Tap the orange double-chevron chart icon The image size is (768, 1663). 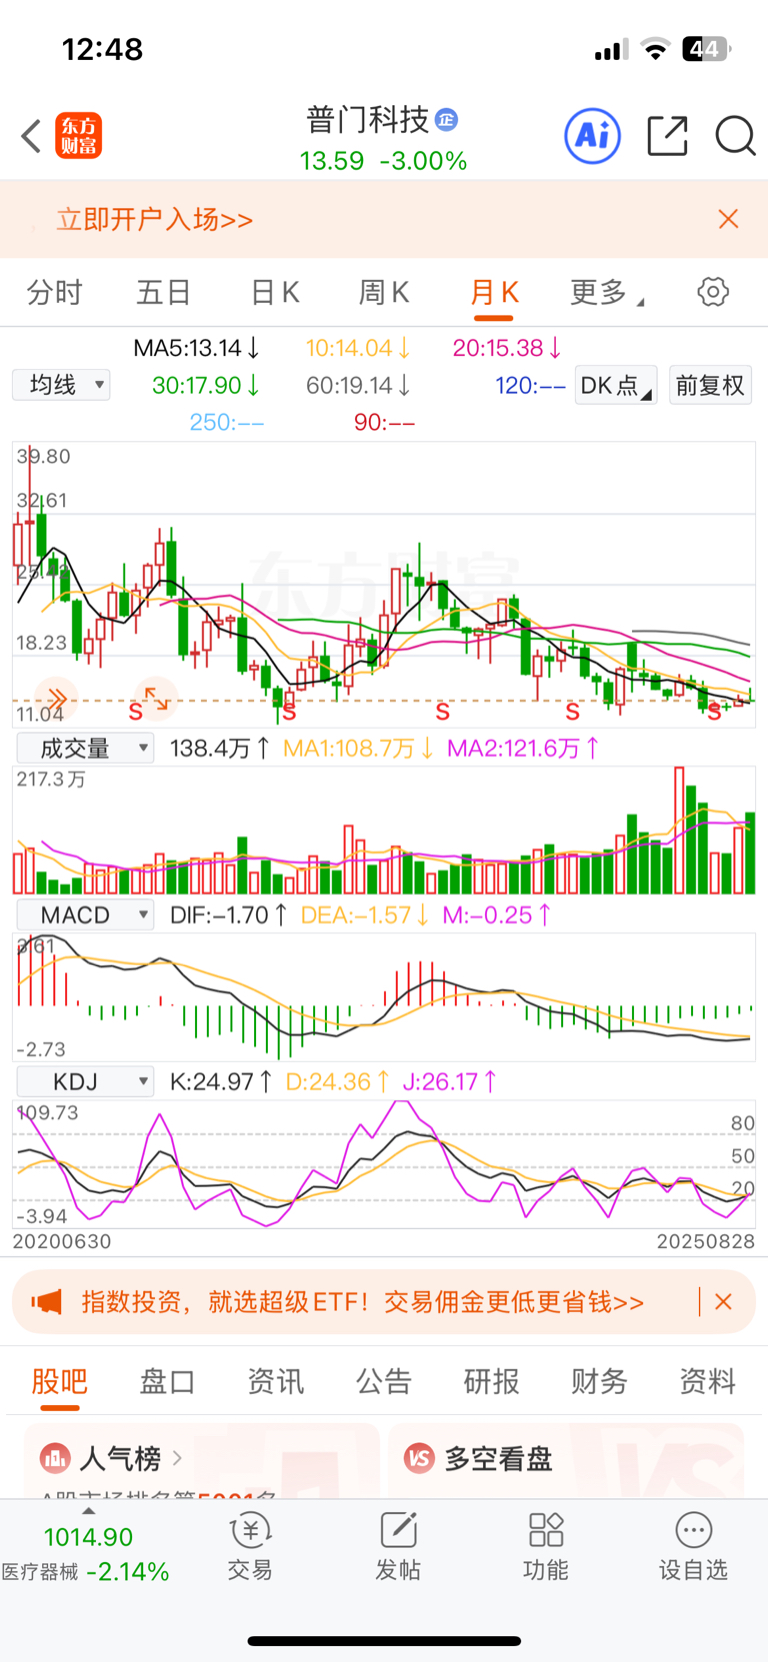(56, 698)
